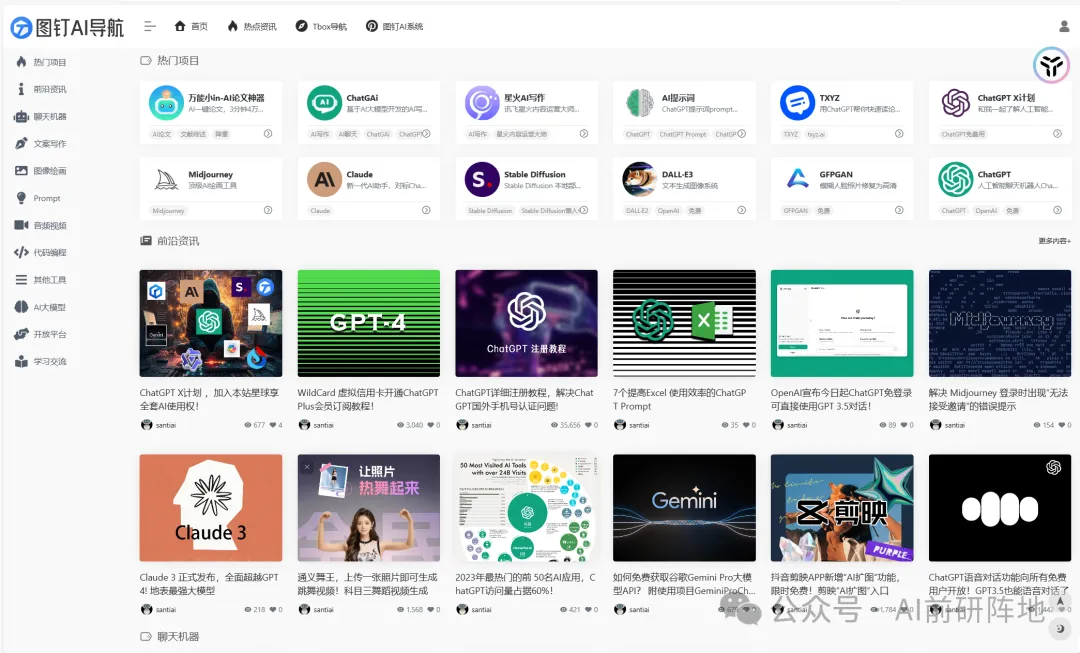1080x653 pixels.
Task: Click the arrow button on DALL-E3 card
Action: coord(741,210)
